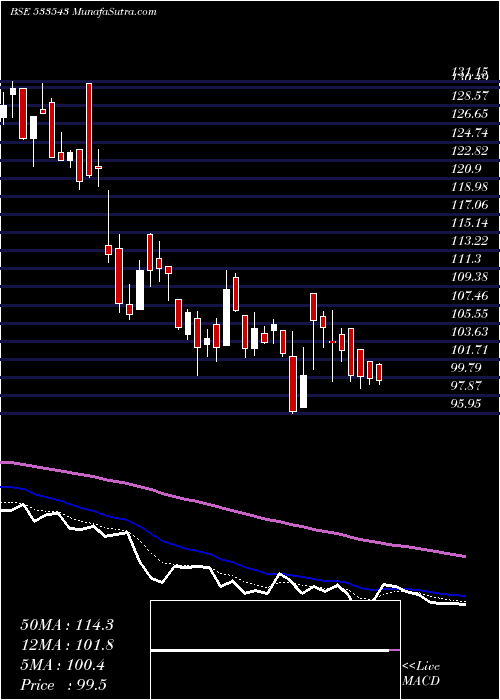Screen dimensions: 500x700
Task: Click the blue 12MA line
Action: (232, 562)
